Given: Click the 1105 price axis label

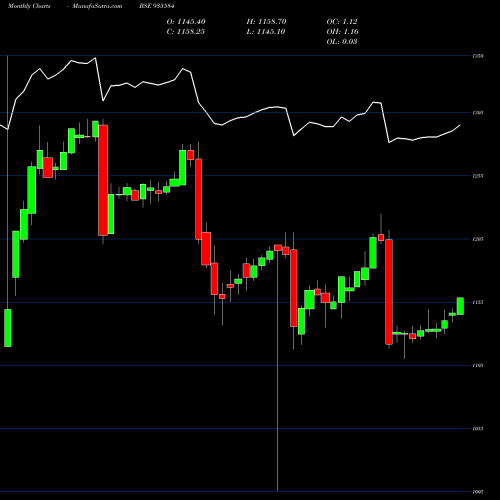Looking at the screenshot, I should tap(478, 366).
